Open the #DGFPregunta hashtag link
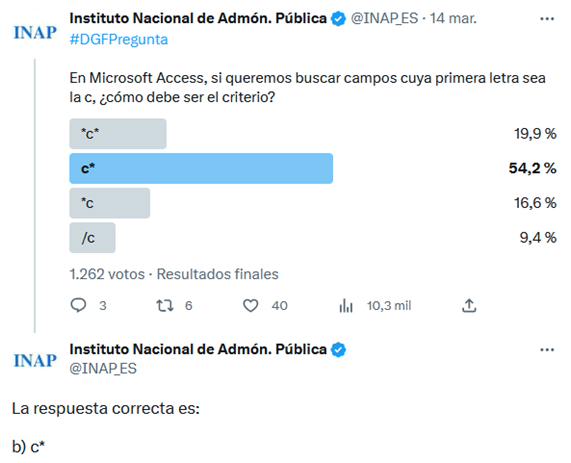 click(119, 39)
